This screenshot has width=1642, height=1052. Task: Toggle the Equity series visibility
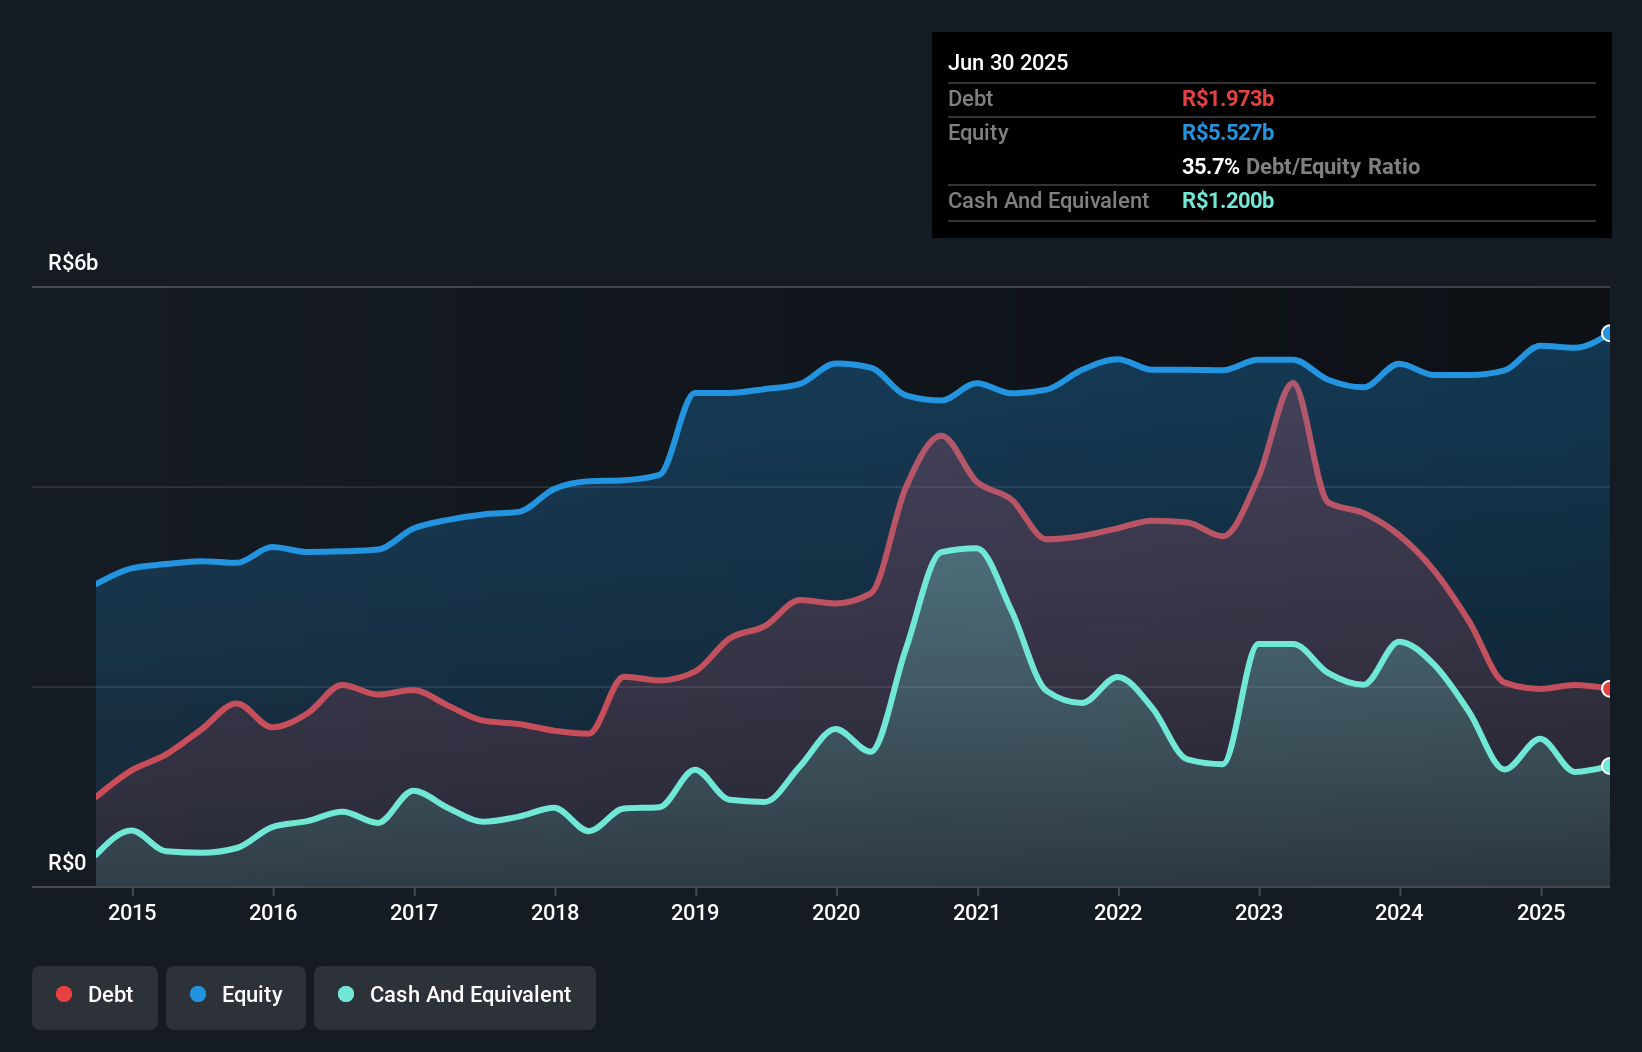click(x=235, y=994)
